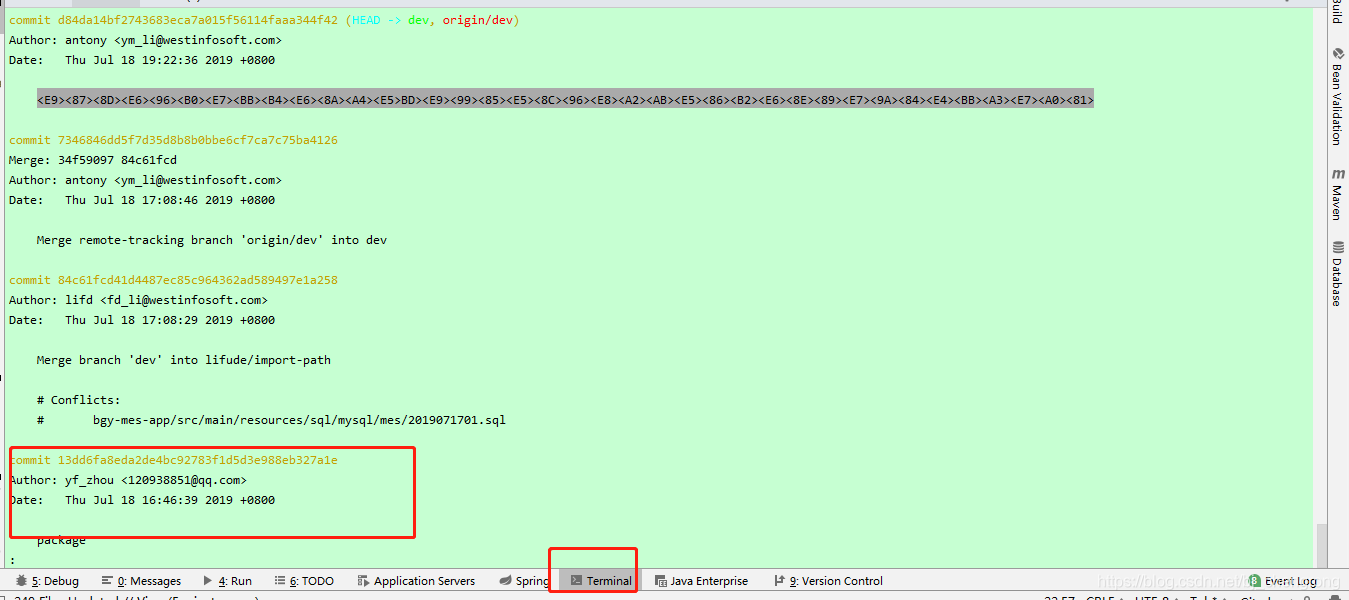This screenshot has height=600, width=1349.
Task: Click the Merge: 34f59097 84c61fcd line
Action: pyautogui.click(x=93, y=160)
